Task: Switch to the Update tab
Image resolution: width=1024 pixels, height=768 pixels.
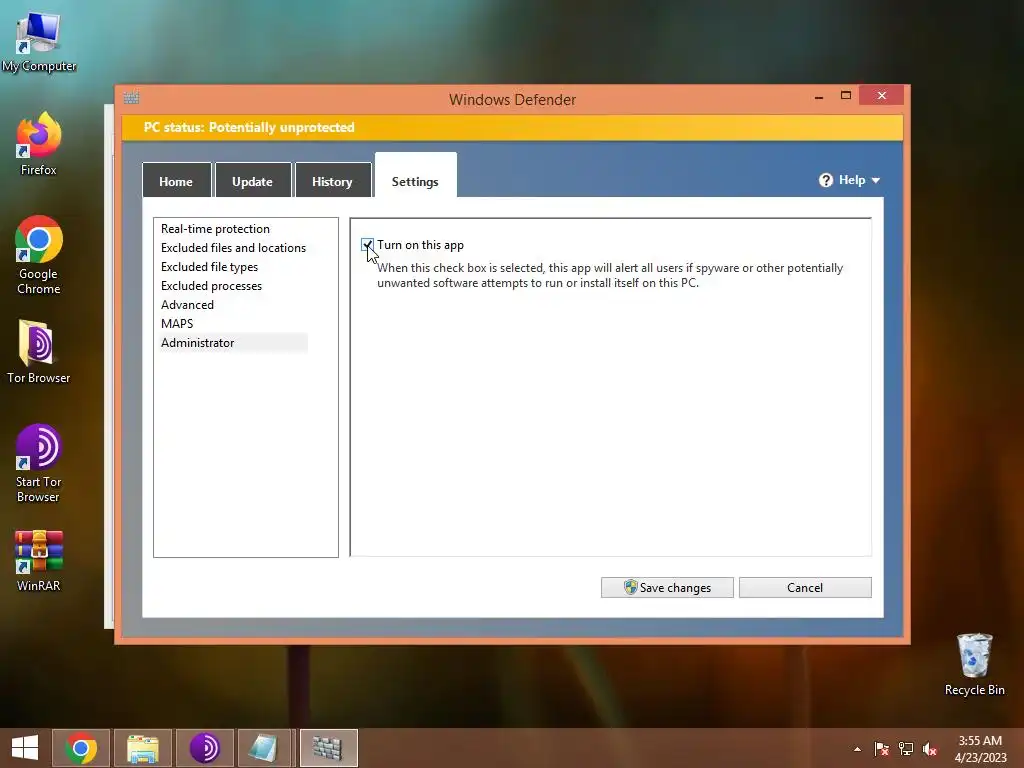Action: 253,180
